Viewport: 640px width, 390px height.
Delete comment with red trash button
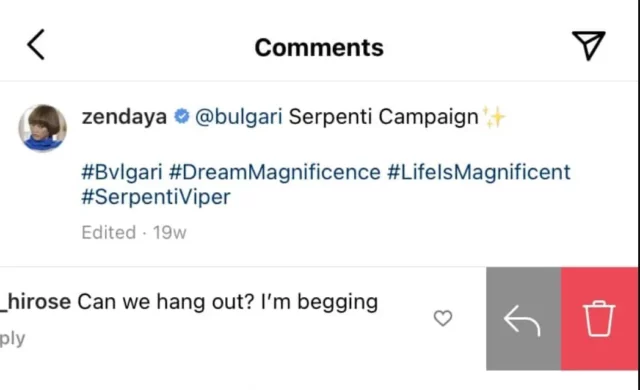(599, 319)
